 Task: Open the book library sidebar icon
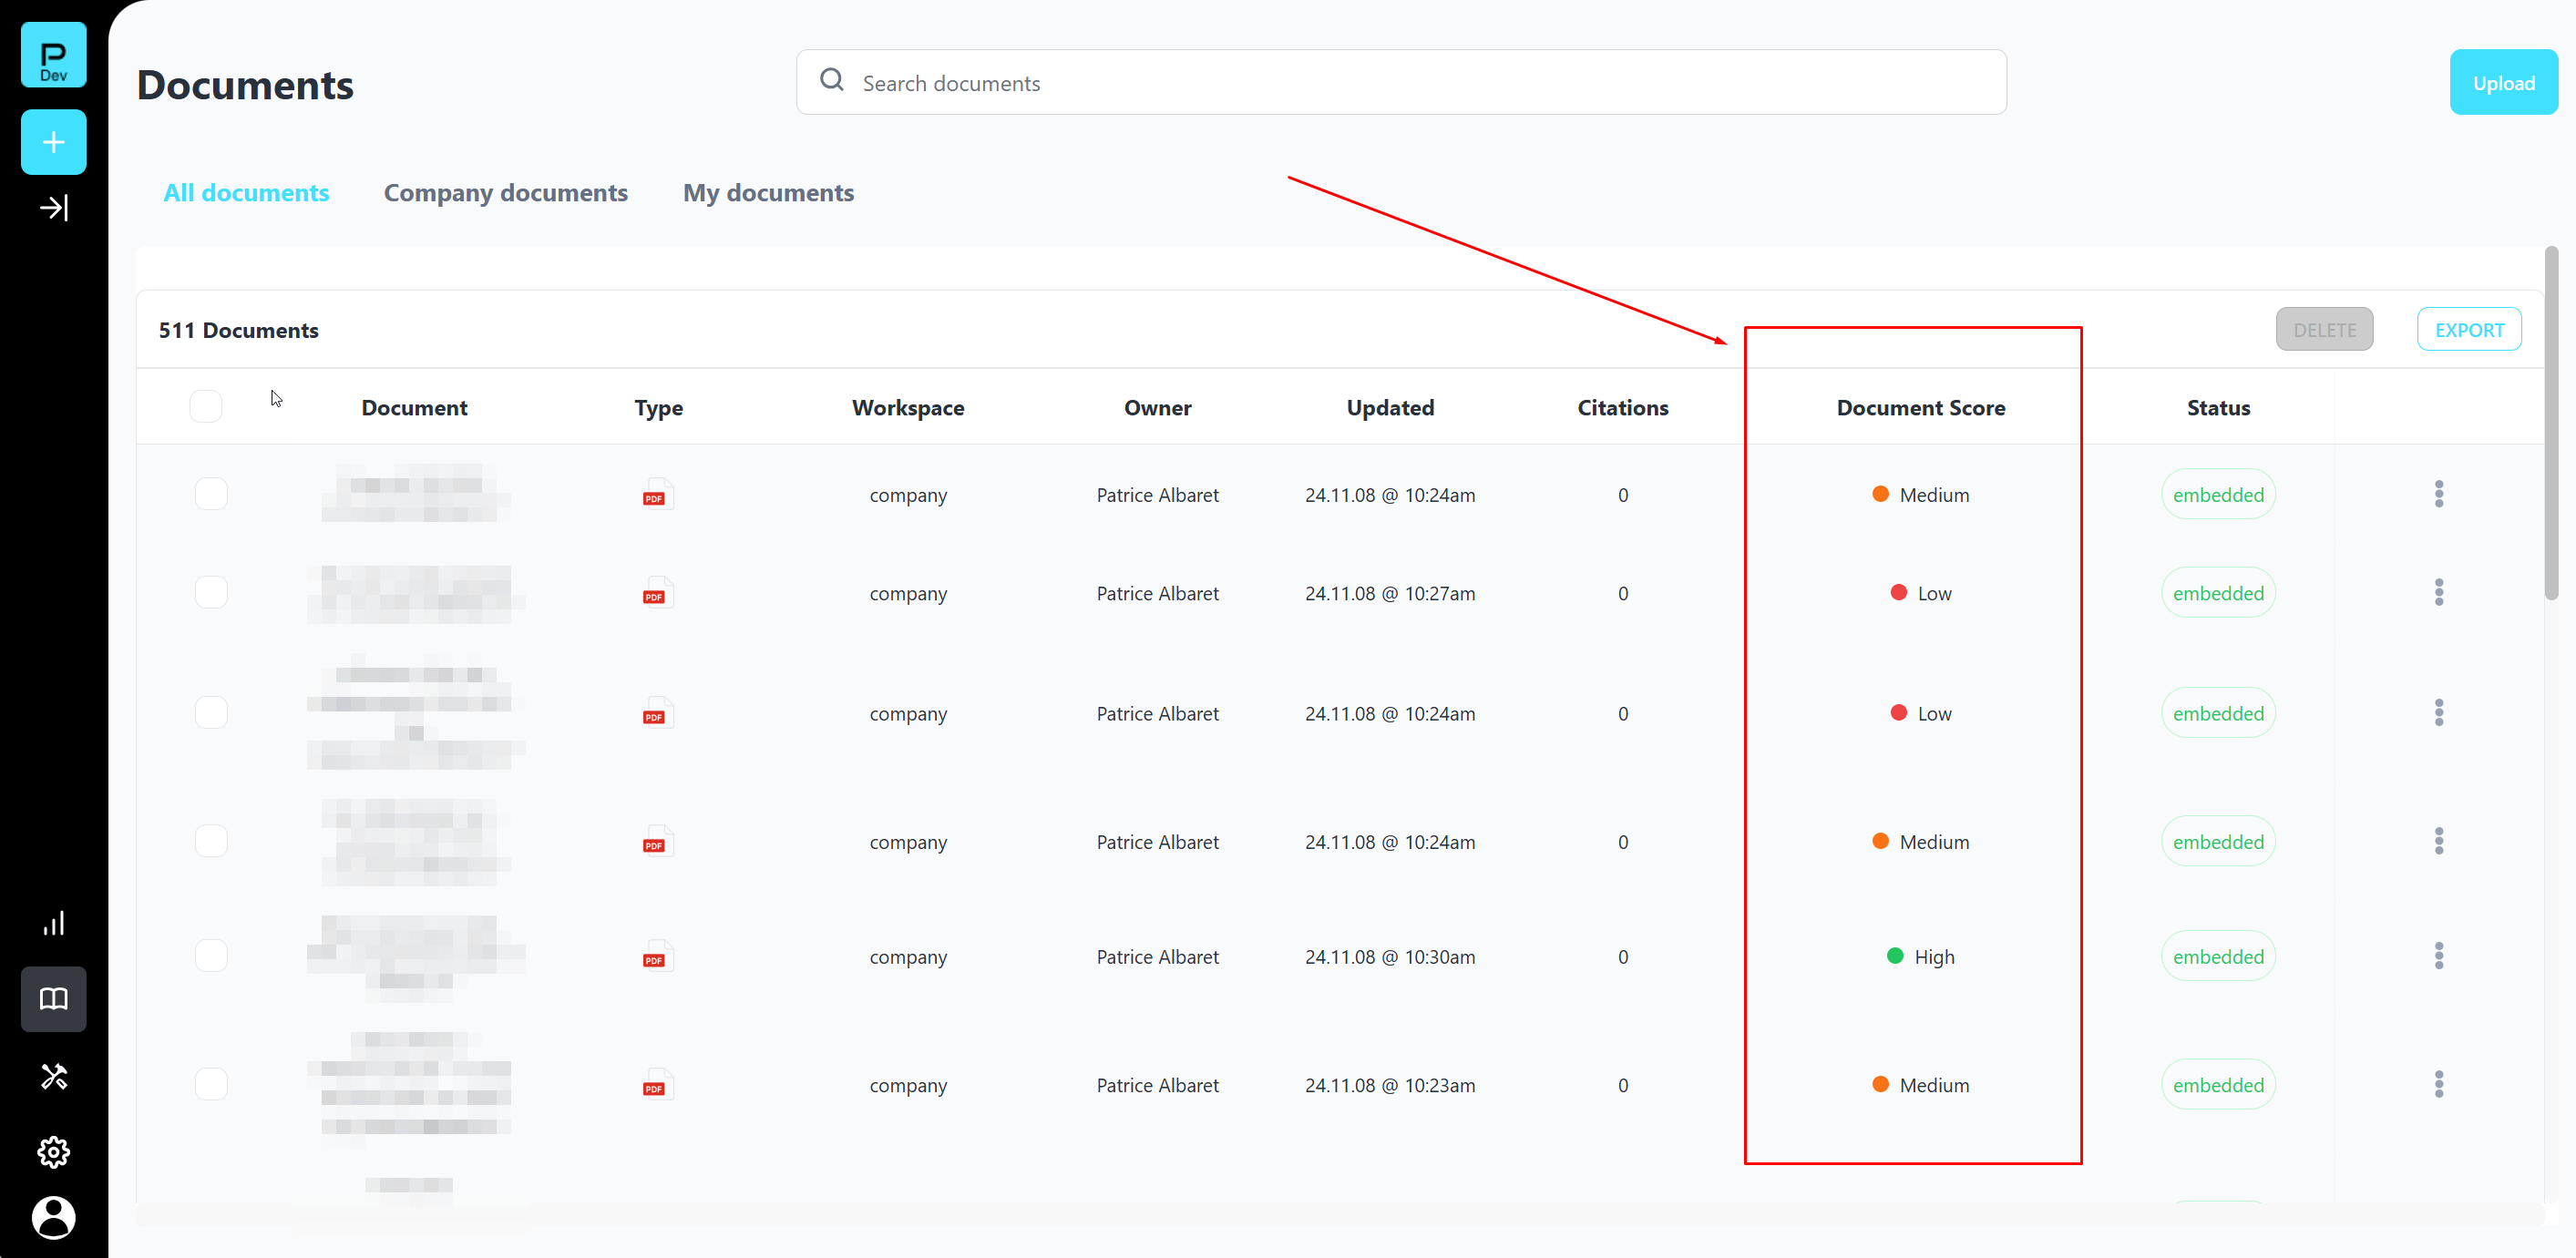(53, 998)
